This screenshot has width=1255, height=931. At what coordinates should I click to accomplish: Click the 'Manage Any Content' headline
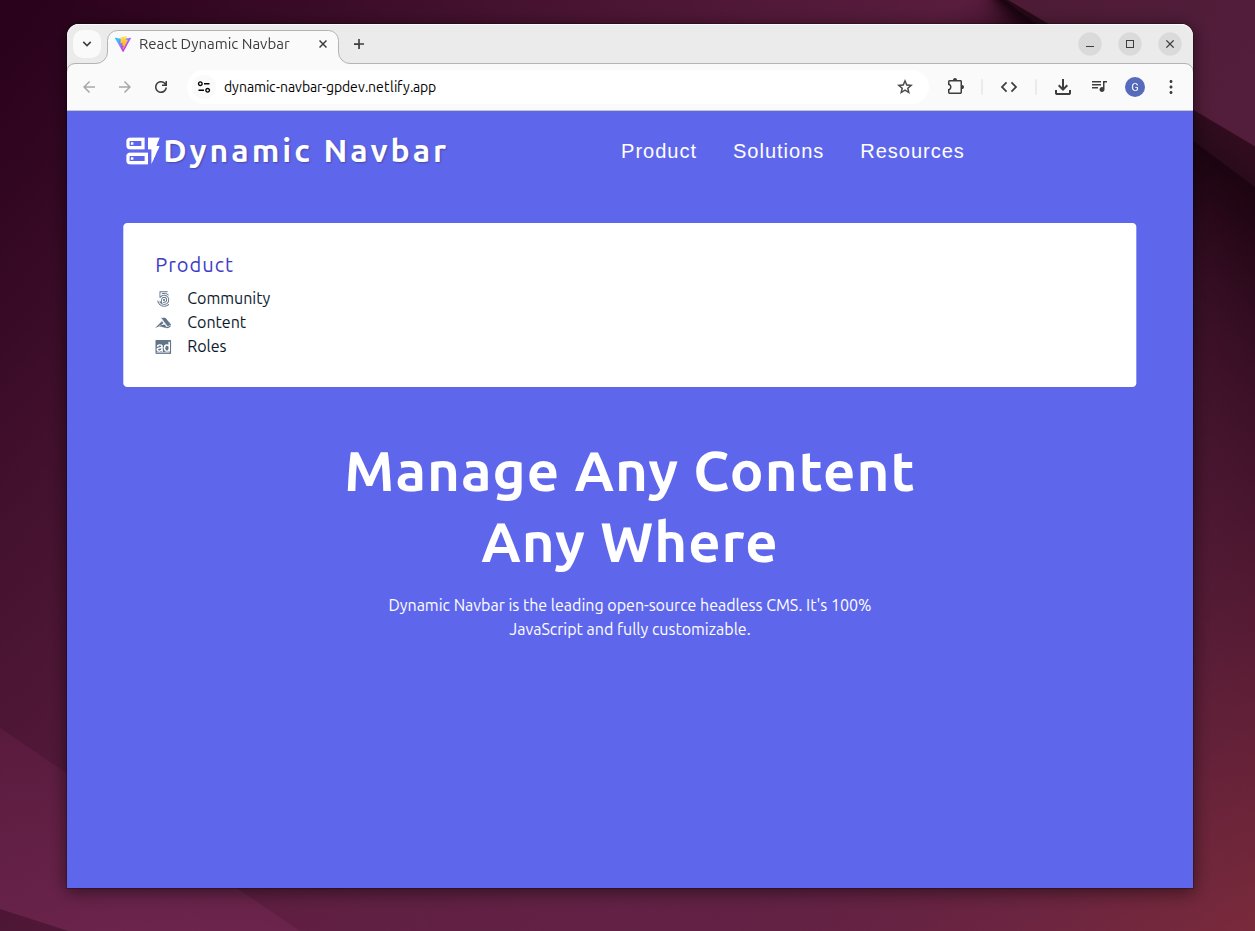click(x=629, y=471)
